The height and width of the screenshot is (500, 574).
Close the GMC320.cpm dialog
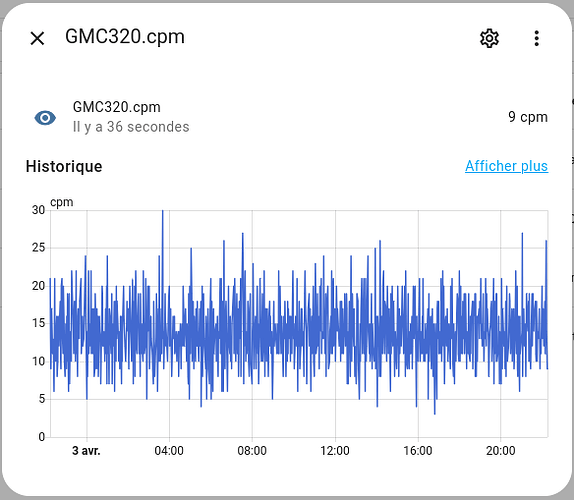tap(37, 38)
